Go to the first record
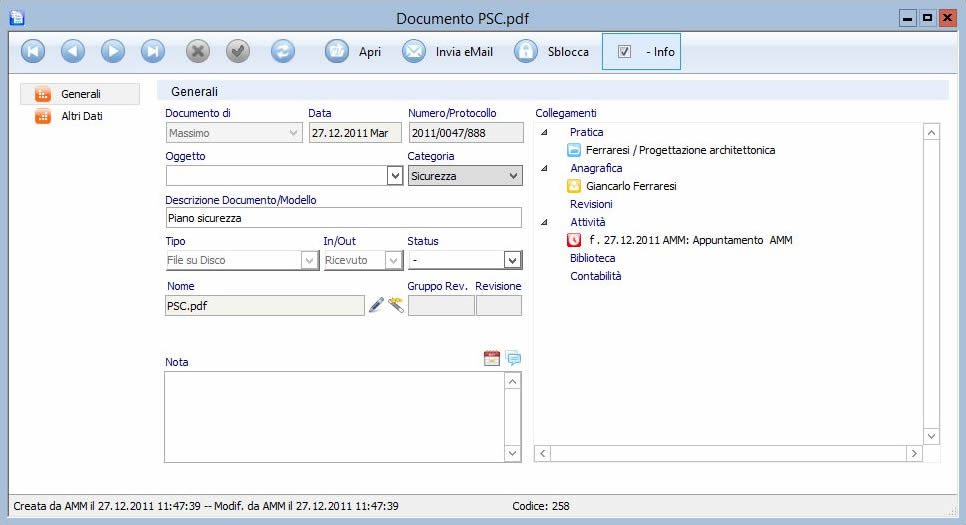 point(33,51)
